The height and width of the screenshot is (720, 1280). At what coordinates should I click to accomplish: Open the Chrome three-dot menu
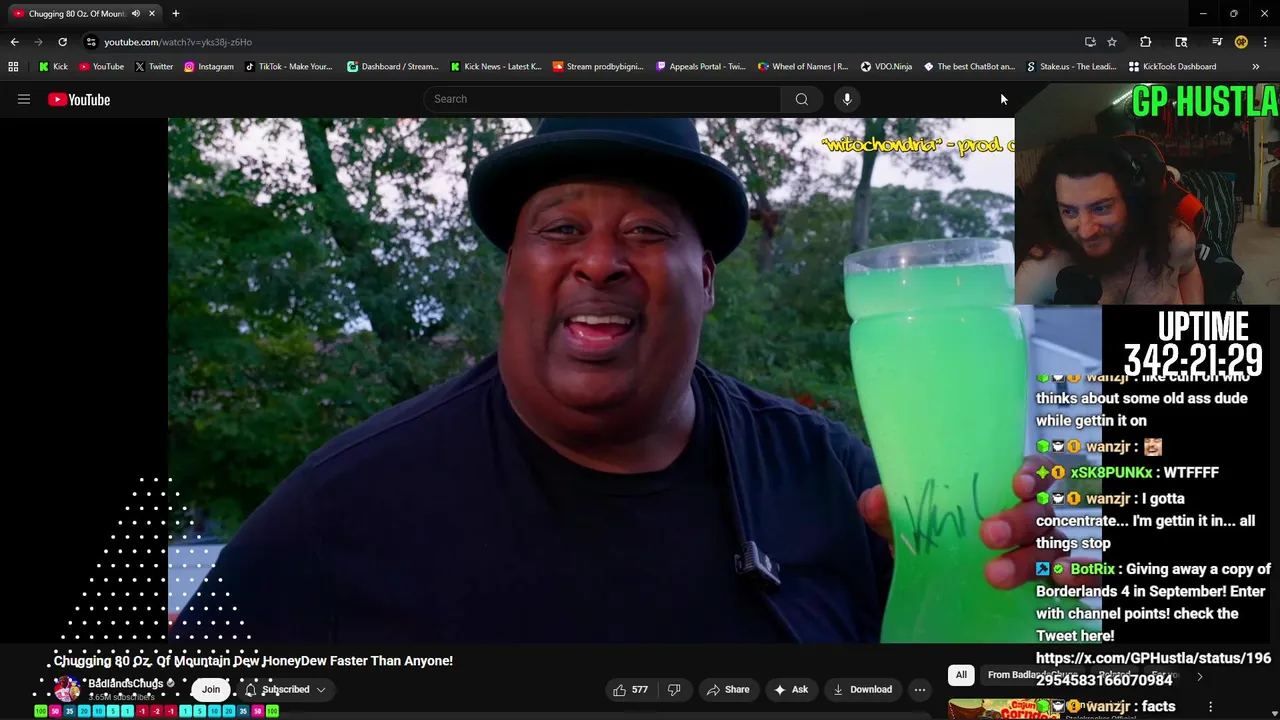1266,42
